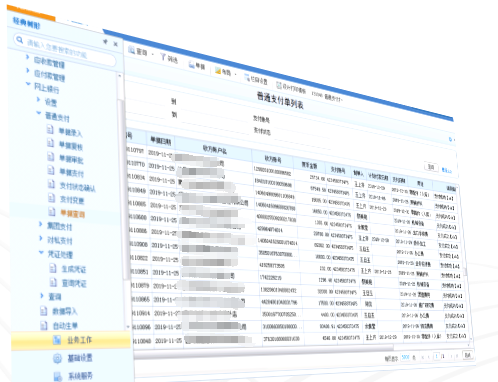This screenshot has height=382, width=498.
Task: Click the 栏目设置 column settings icon
Action: (x=247, y=78)
